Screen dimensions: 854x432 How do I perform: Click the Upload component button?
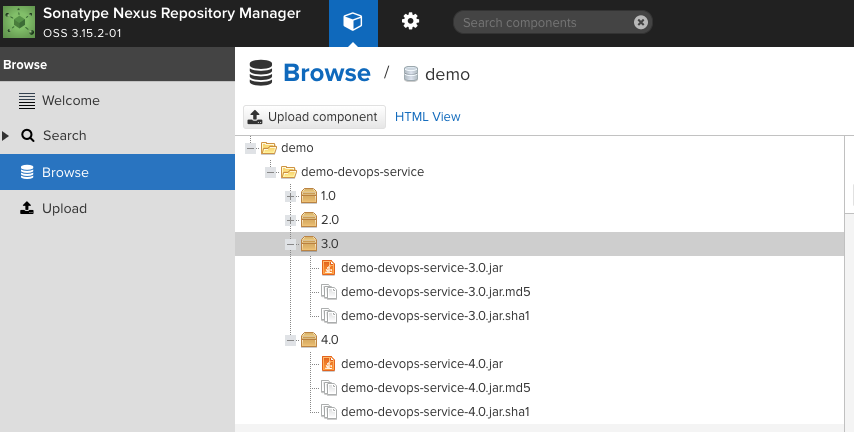(313, 117)
